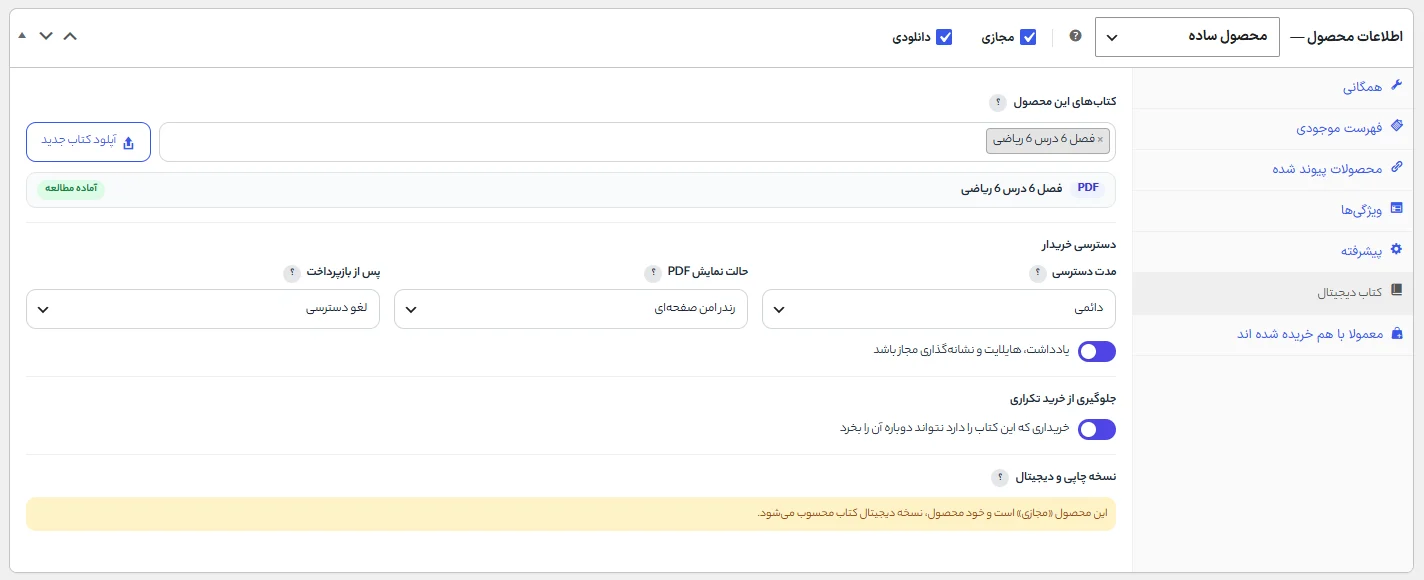
Task: Click help icon beside پس از بازپرداخت
Action: pos(291,271)
